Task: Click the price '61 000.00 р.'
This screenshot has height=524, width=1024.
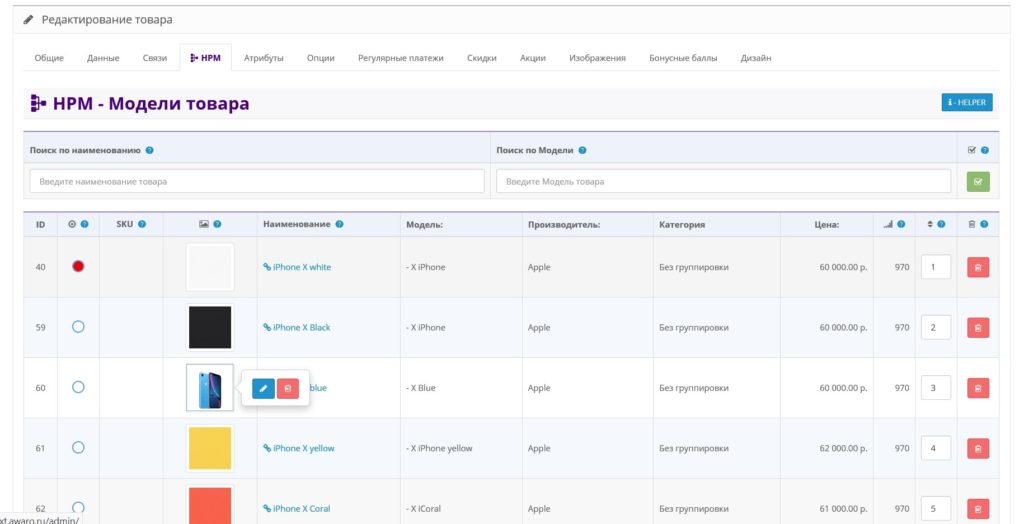Action: pyautogui.click(x=843, y=508)
